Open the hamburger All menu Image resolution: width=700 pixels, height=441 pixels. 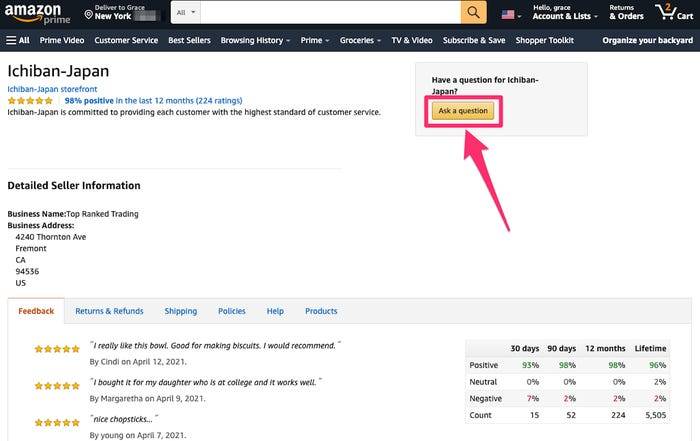(18, 40)
